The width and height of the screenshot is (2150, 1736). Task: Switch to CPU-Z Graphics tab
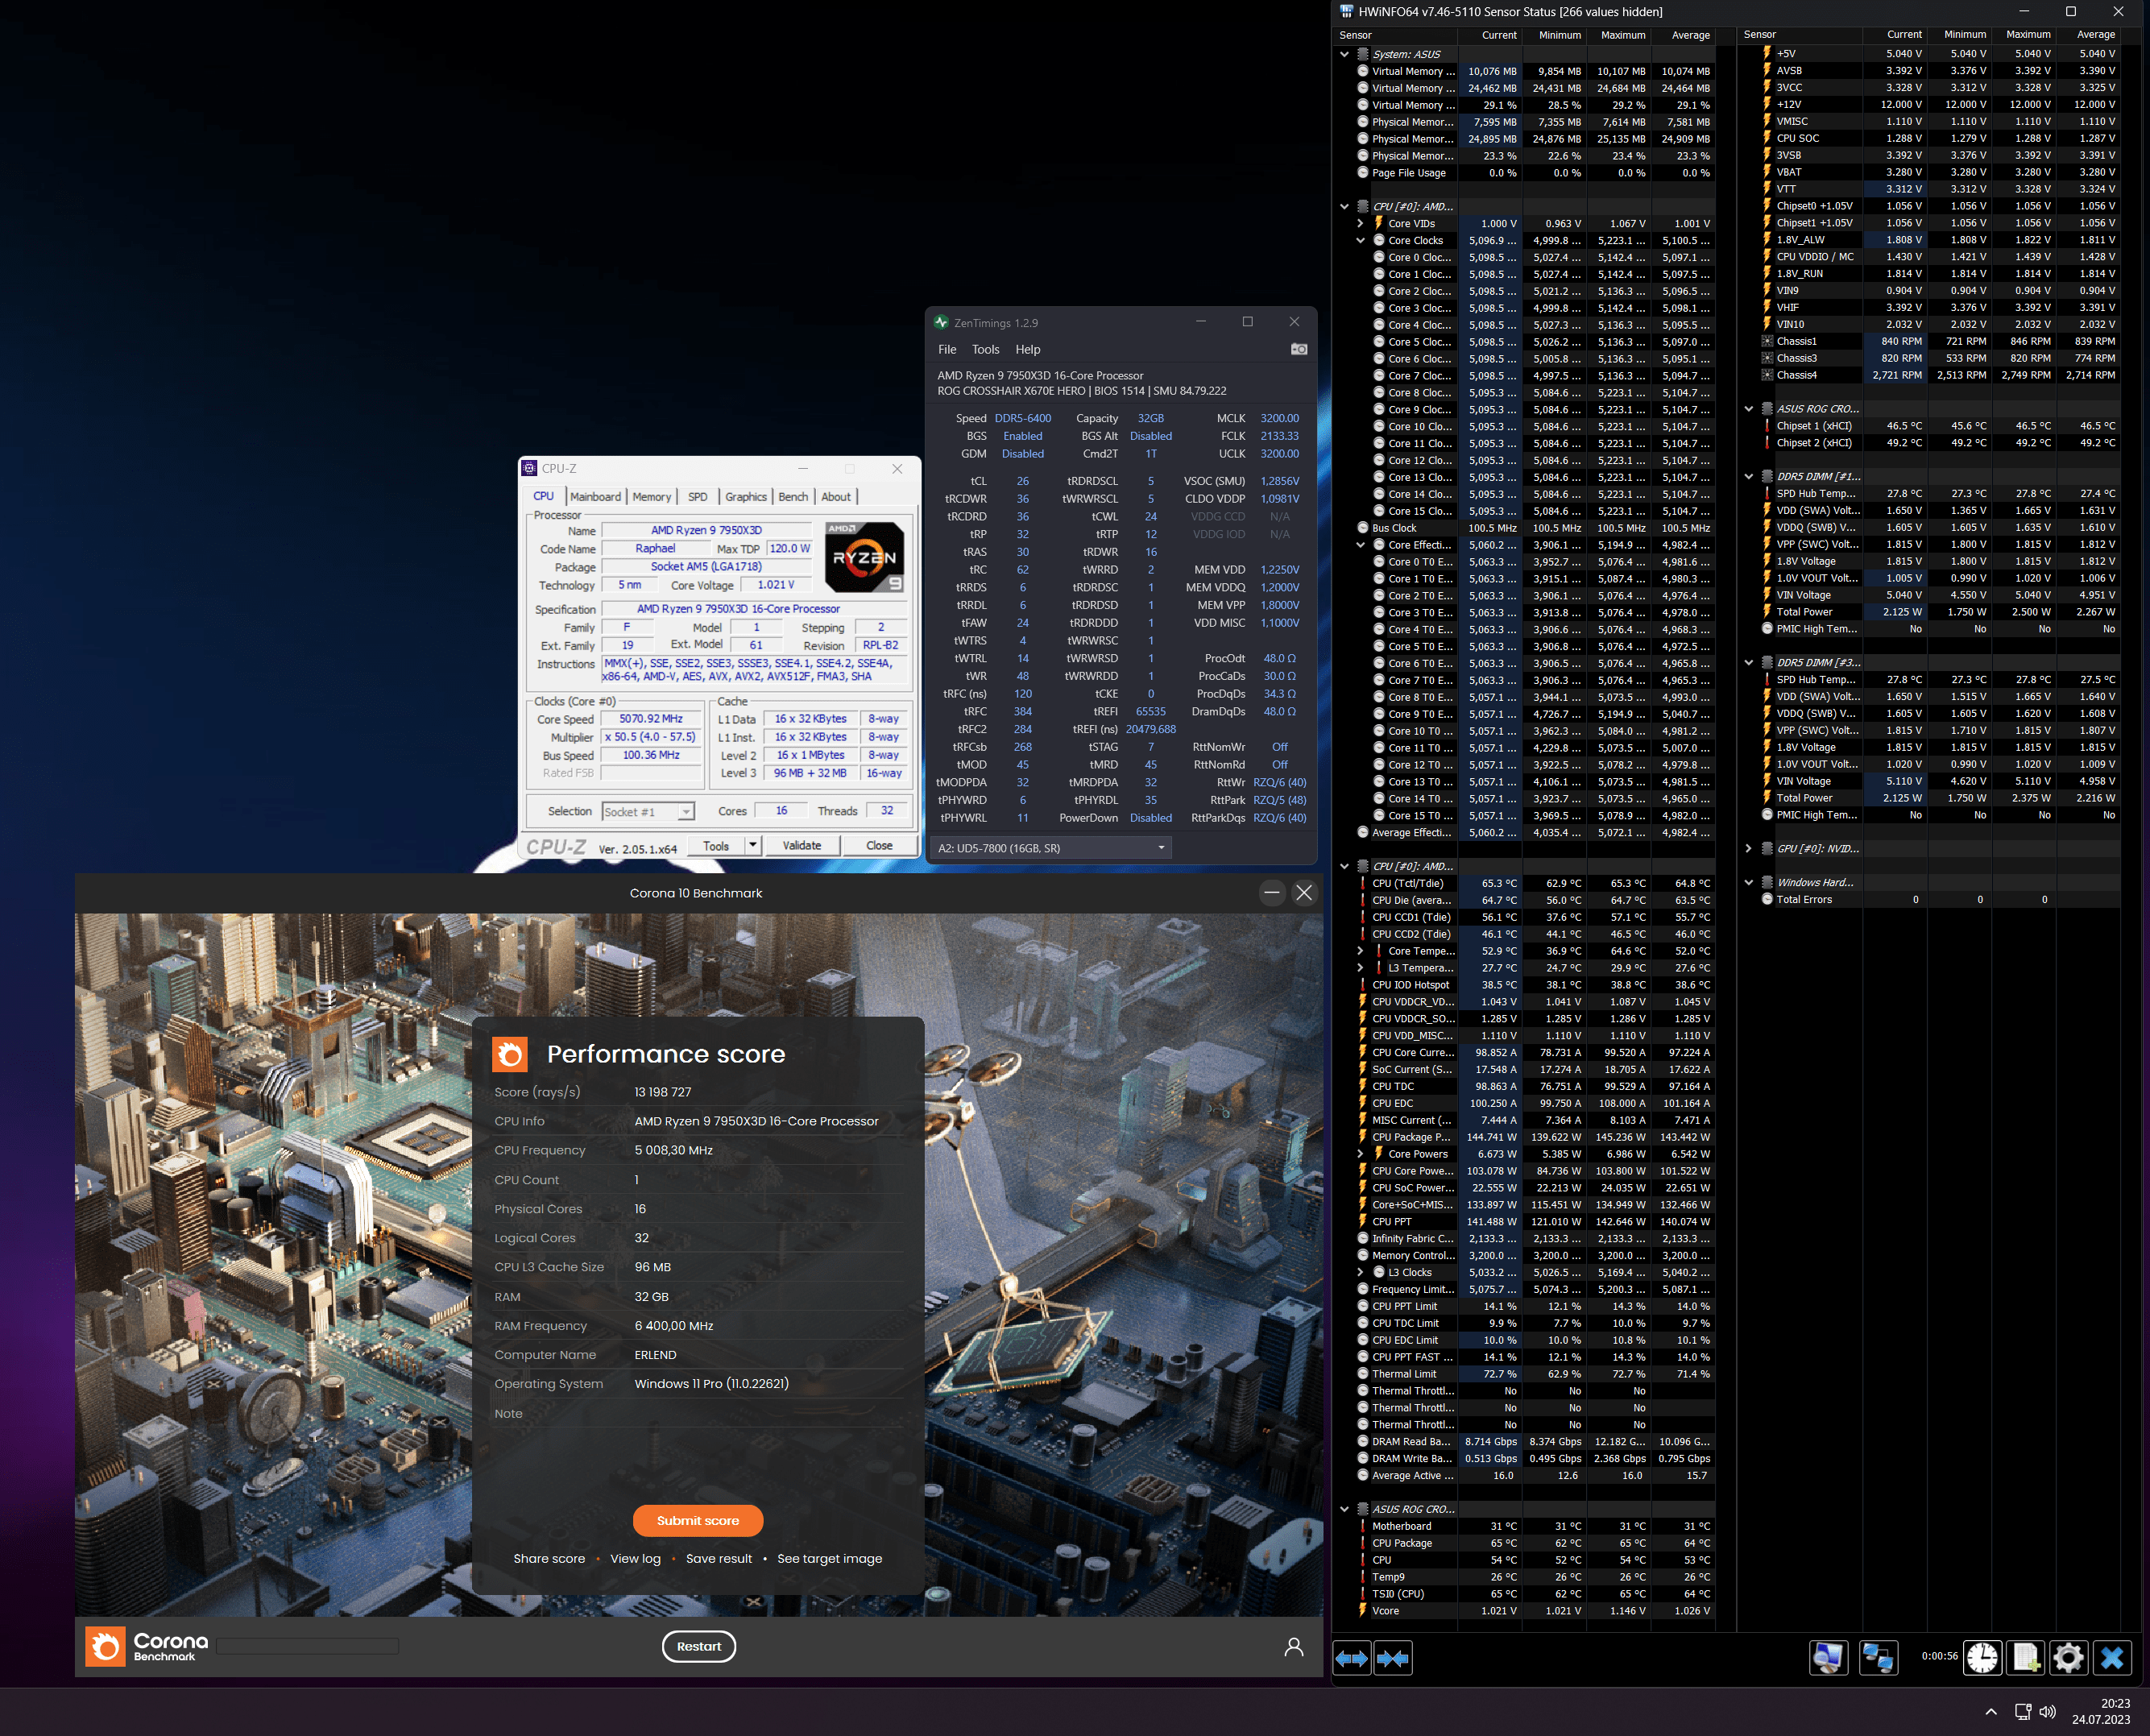746,496
